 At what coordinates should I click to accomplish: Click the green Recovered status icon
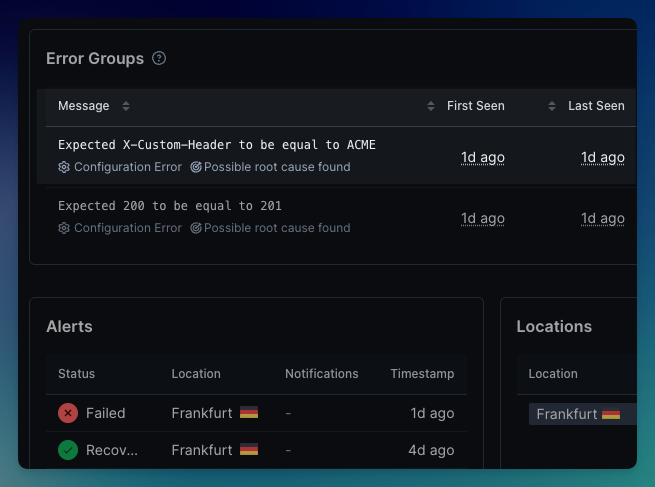point(68,450)
